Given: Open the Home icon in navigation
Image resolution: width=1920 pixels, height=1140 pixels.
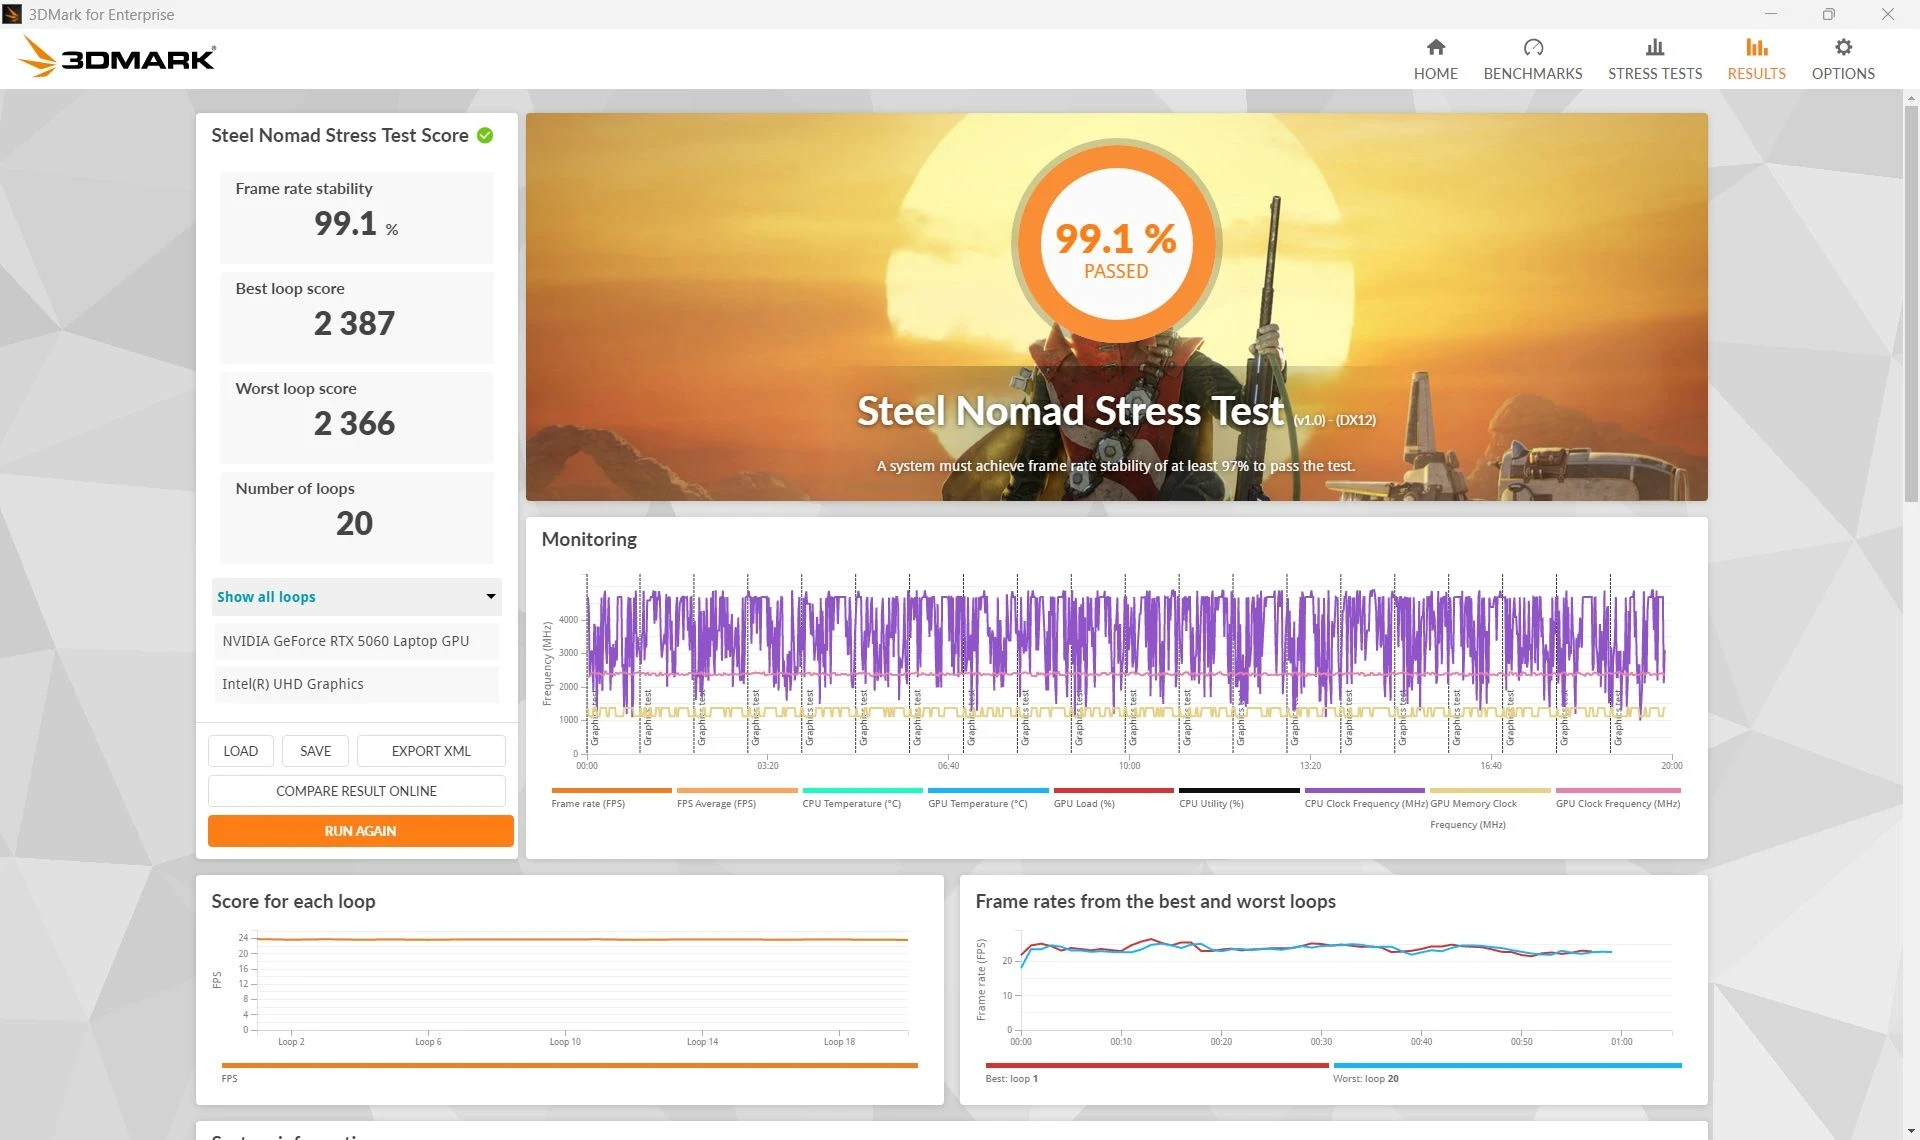Looking at the screenshot, I should pos(1435,47).
